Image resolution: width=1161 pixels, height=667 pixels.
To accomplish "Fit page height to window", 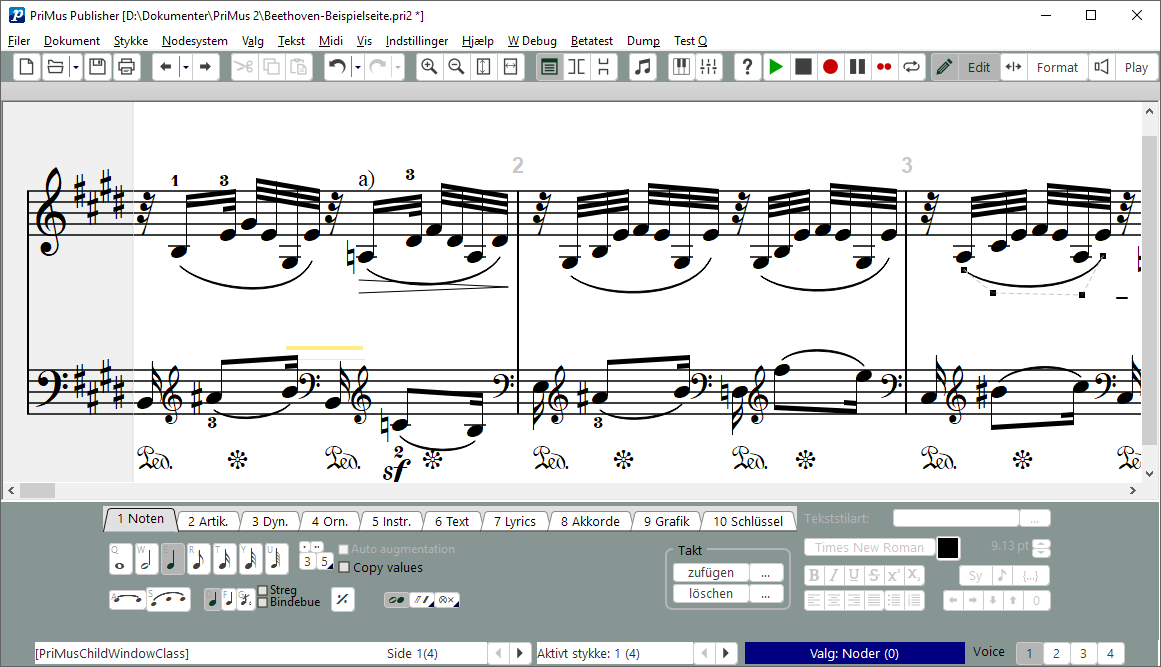I will (484, 67).
